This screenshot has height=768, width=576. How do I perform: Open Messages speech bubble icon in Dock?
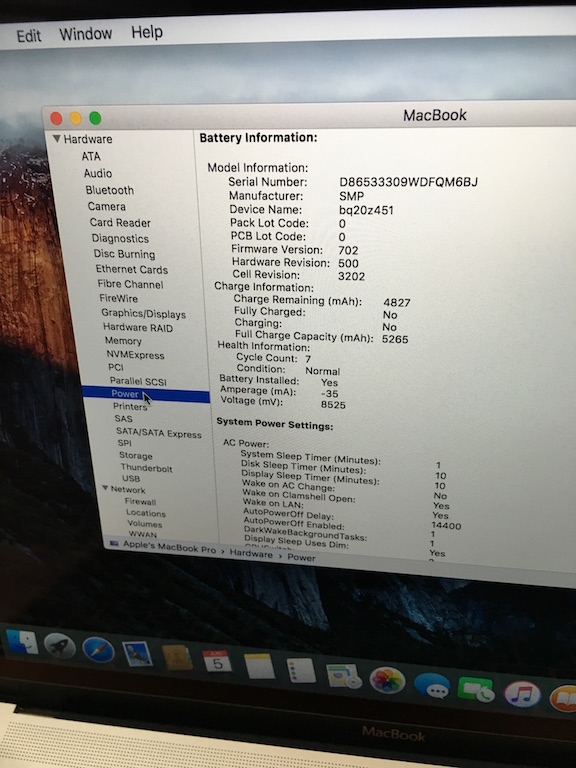coord(432,685)
